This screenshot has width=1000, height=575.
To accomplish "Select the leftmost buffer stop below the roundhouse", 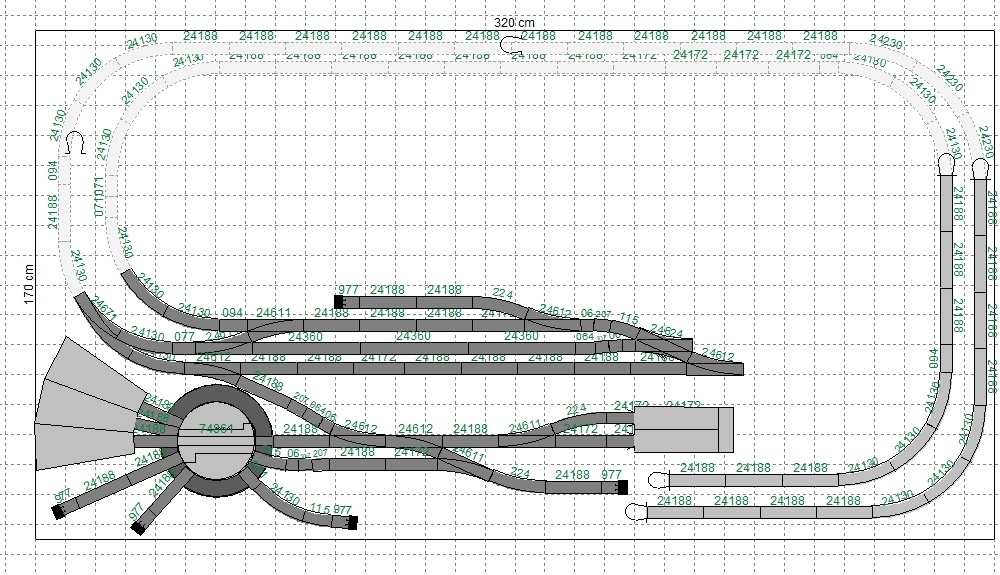I will tap(60, 507).
